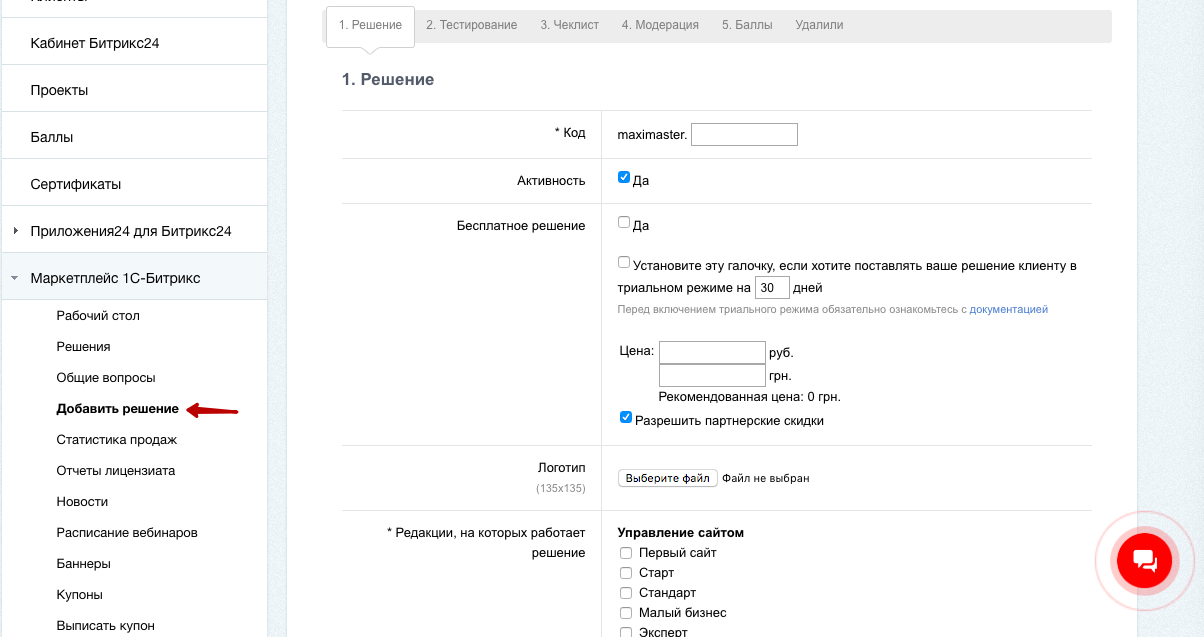Enable the trial mode checkbox
The width and height of the screenshot is (1204, 637).
[624, 263]
